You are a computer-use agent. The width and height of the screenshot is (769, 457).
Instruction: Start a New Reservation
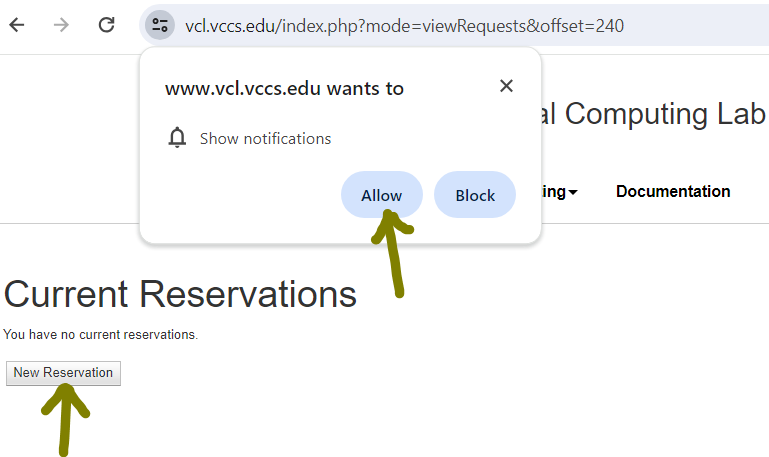[x=63, y=373]
